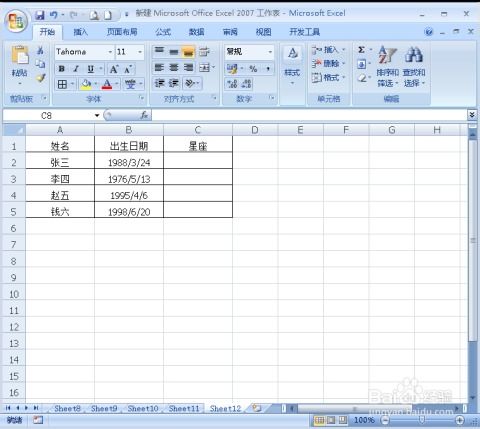Click in the formula bar input

point(309,115)
